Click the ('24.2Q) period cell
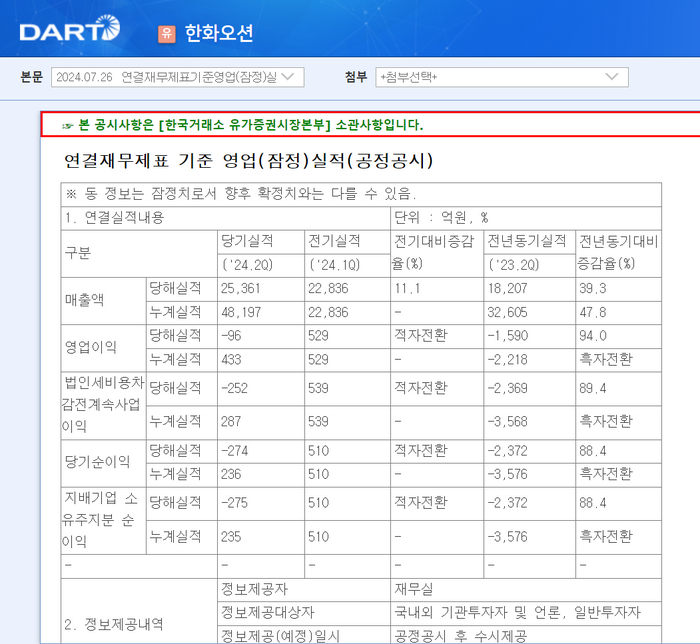The height and width of the screenshot is (644, 700). click(261, 266)
